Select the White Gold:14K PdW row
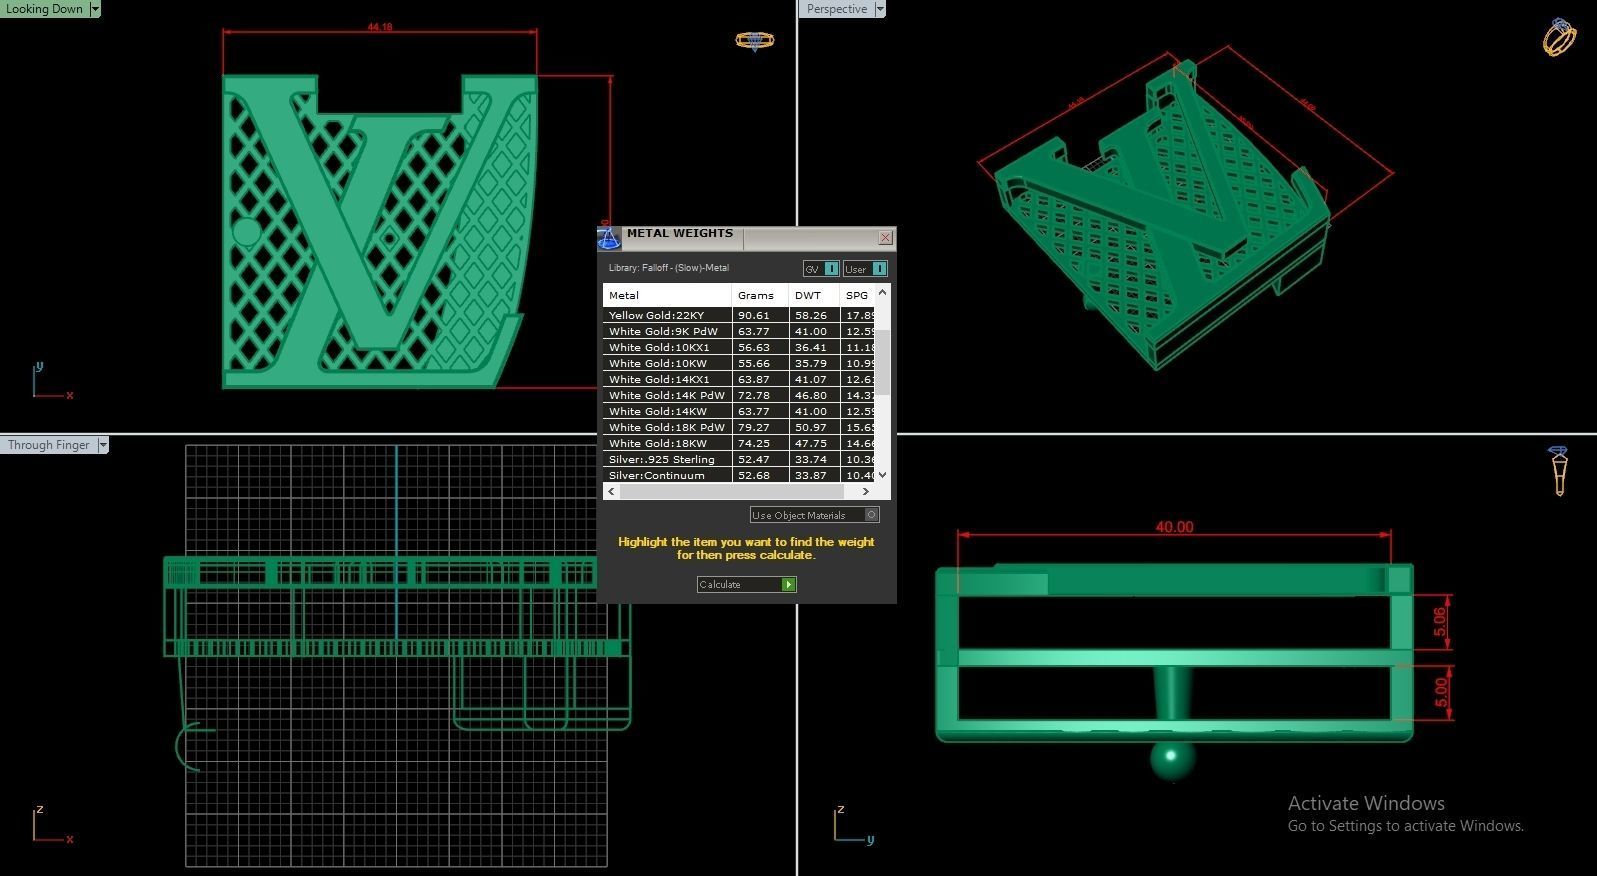 739,395
